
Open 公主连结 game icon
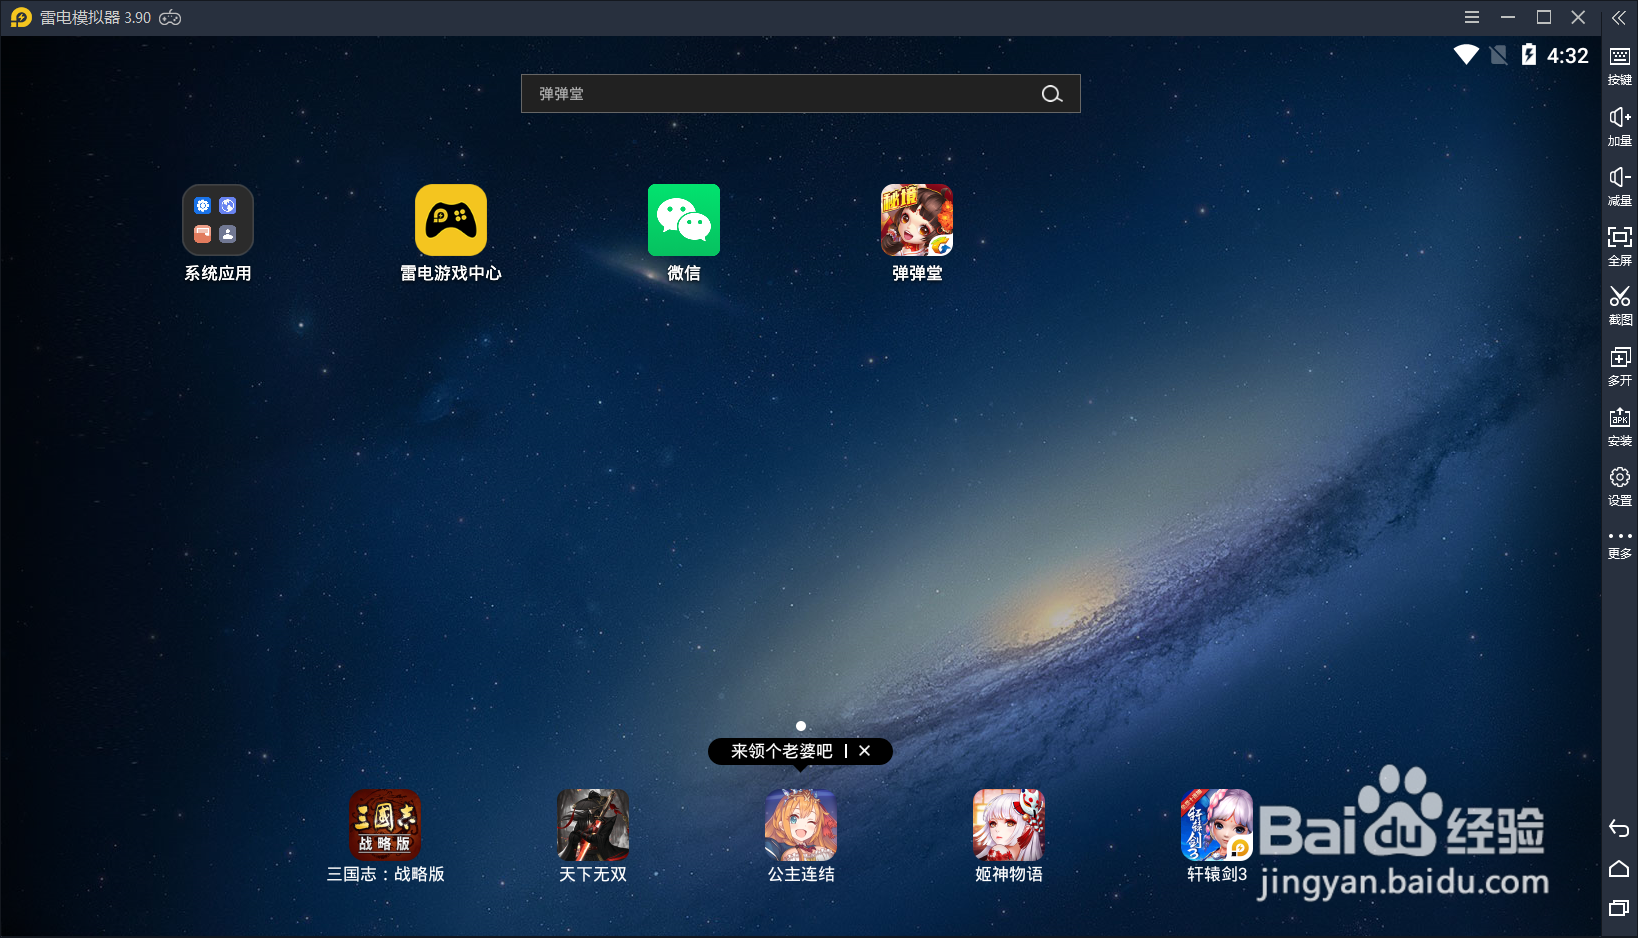(x=801, y=825)
